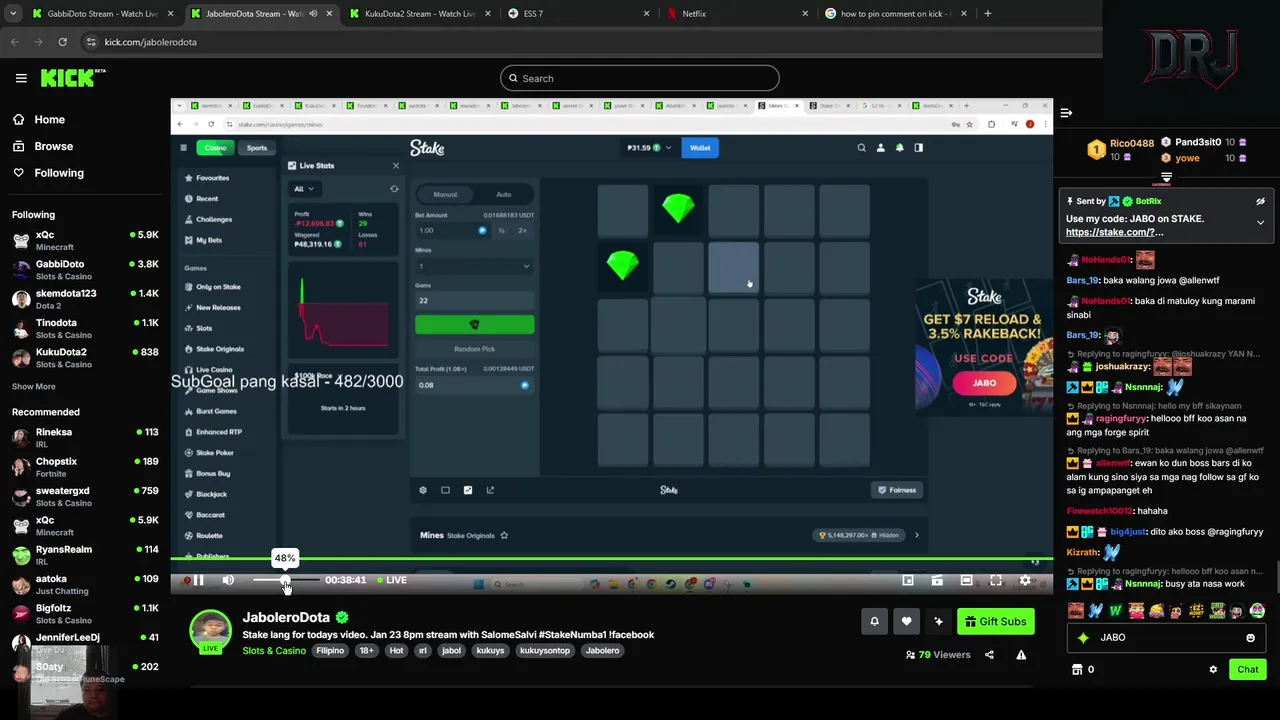Screen dimensions: 1280x720
Task: Toggle theatre mode
Action: [x=966, y=580]
